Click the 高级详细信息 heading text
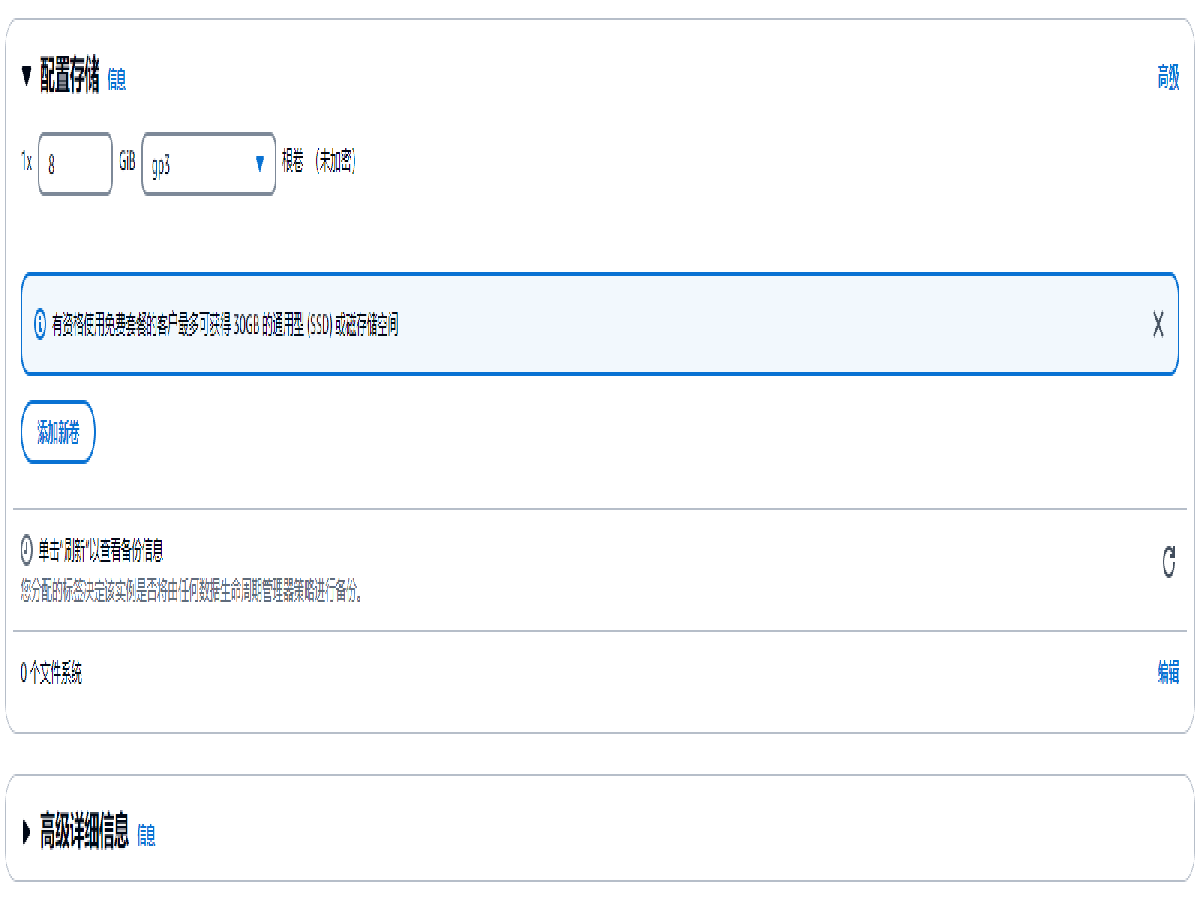 pos(84,832)
